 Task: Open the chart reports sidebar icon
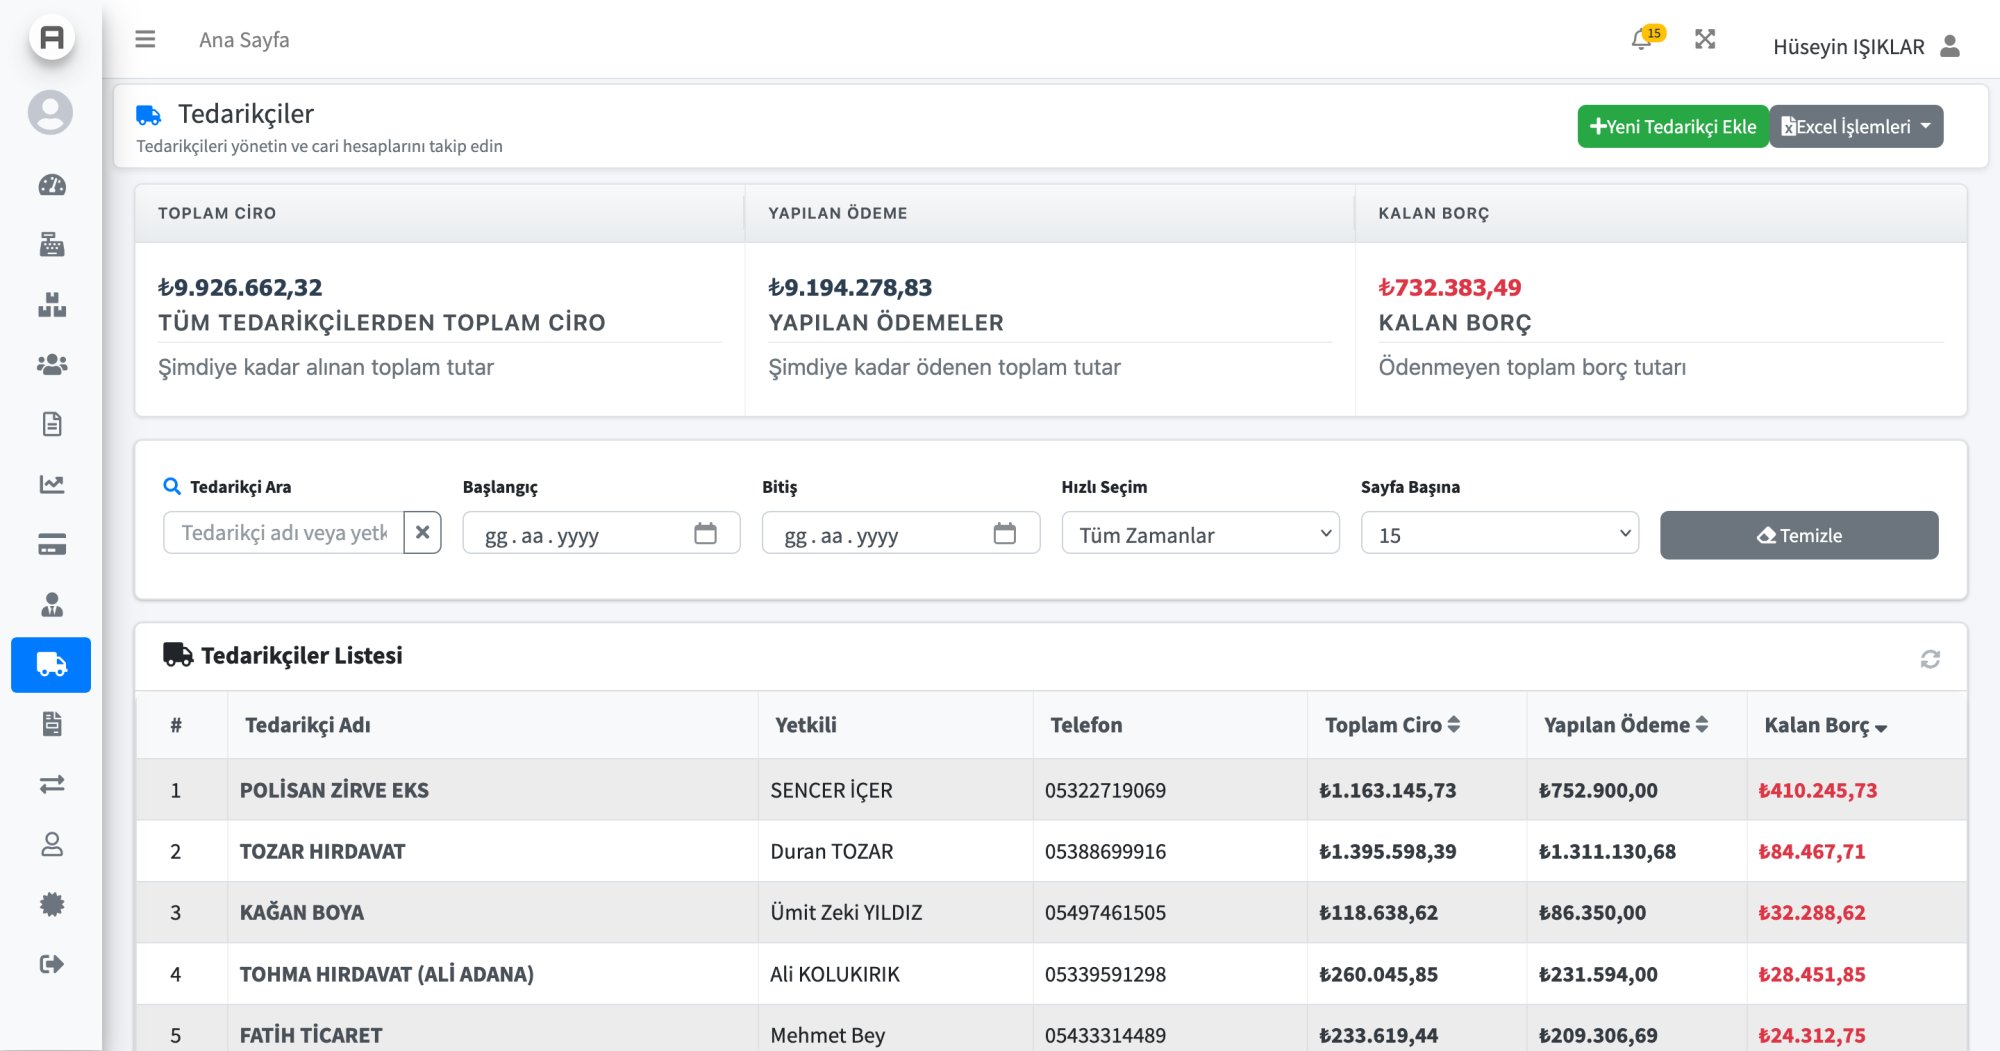click(x=52, y=485)
